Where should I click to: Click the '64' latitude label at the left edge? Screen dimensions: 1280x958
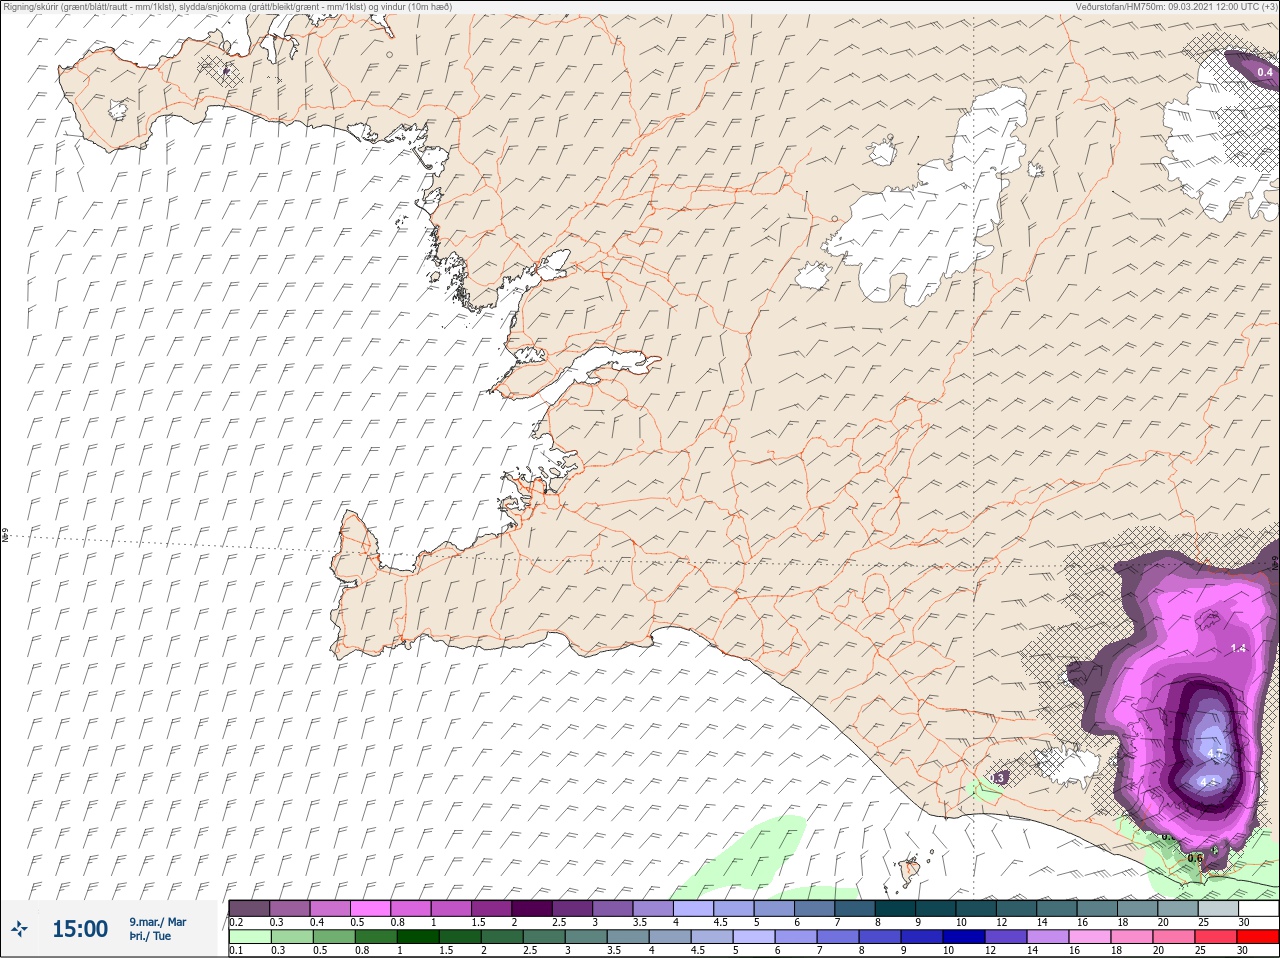pos(5,536)
